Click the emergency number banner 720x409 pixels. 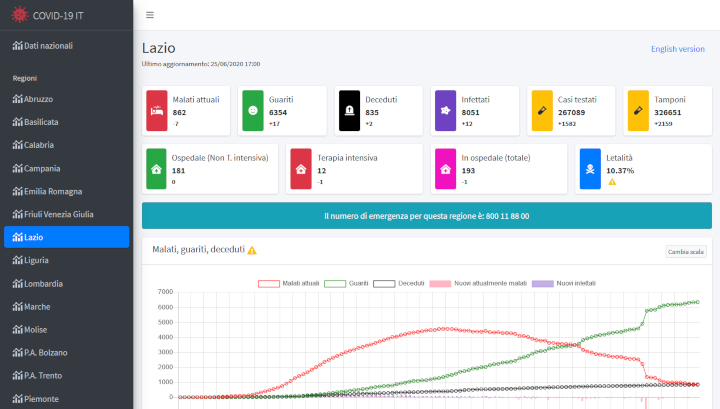(427, 216)
